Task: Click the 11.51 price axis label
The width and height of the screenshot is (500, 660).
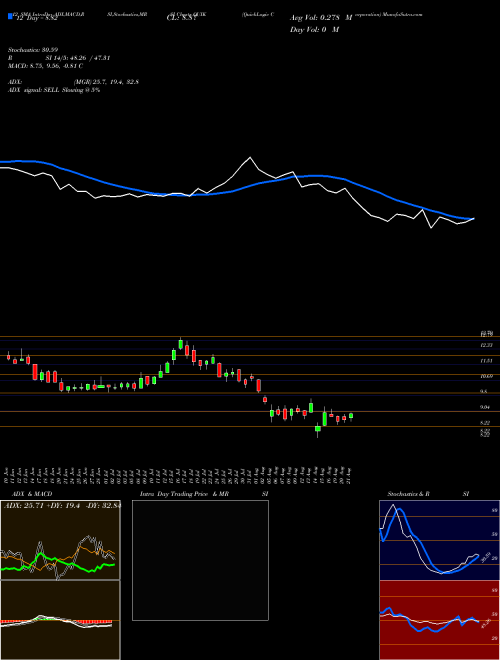Action: click(486, 361)
